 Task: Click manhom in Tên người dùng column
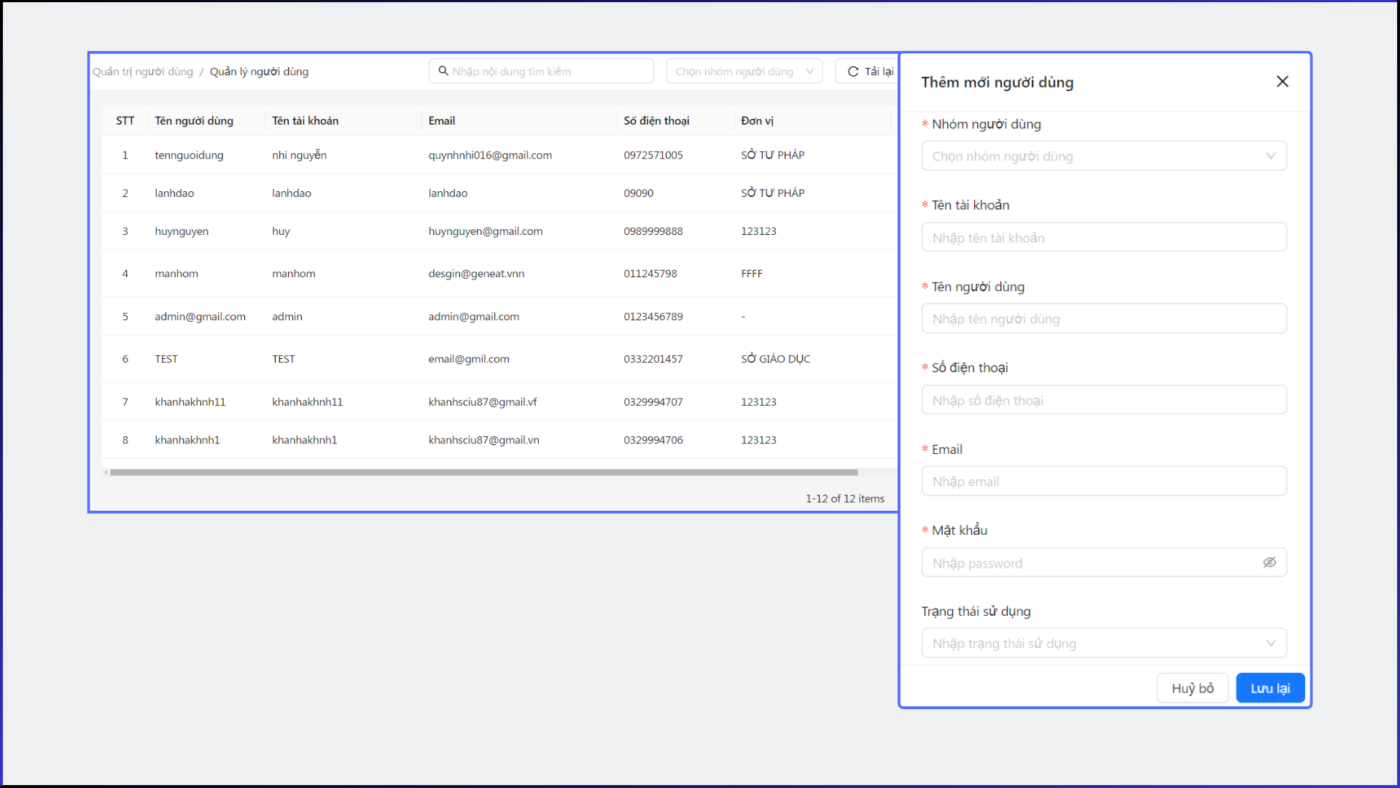(176, 273)
